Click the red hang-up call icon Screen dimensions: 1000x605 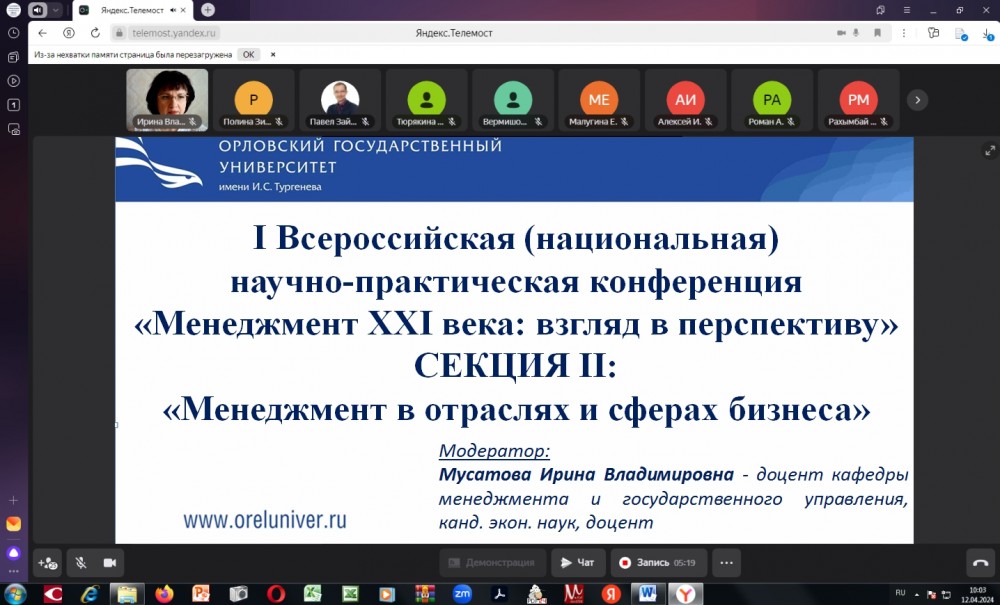tap(980, 563)
